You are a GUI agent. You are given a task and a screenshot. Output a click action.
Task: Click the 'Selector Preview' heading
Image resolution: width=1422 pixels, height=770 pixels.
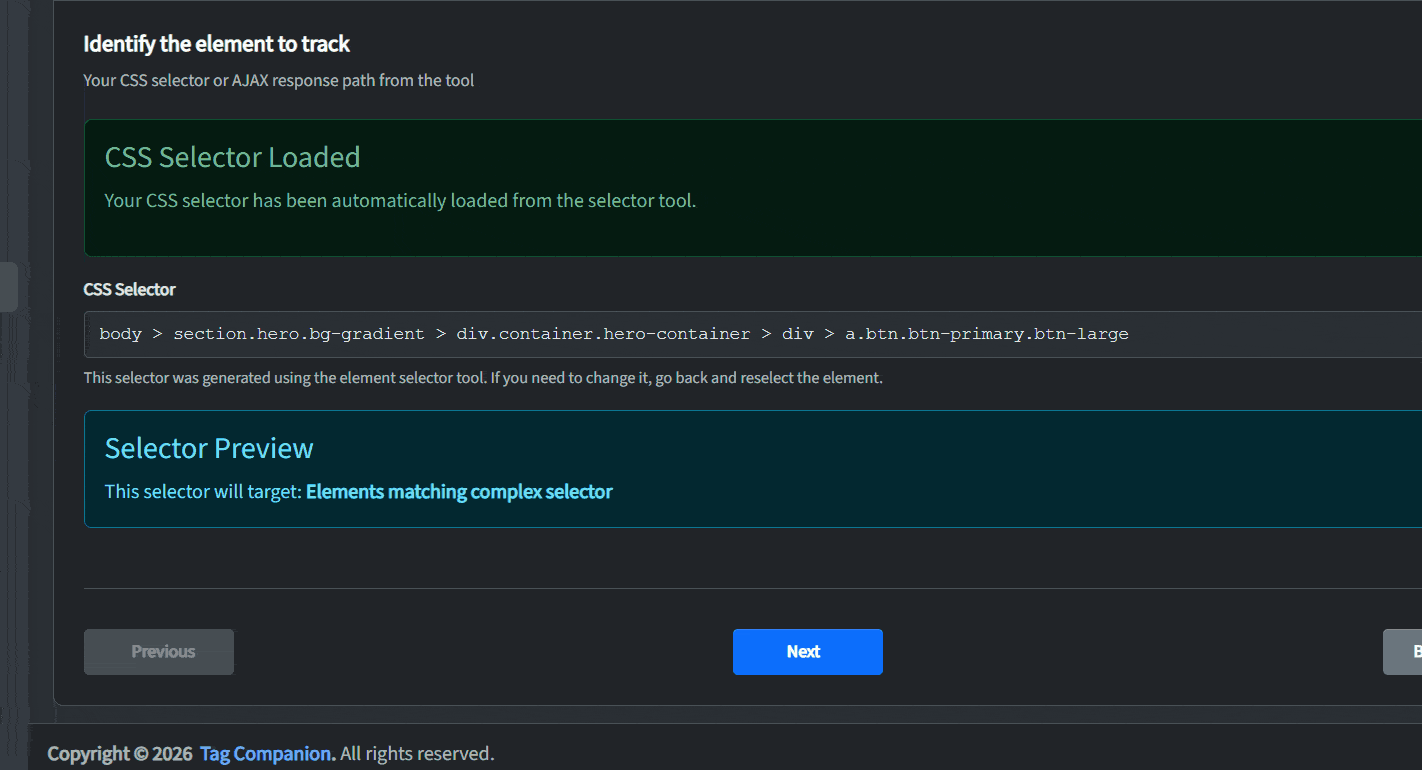click(x=208, y=448)
